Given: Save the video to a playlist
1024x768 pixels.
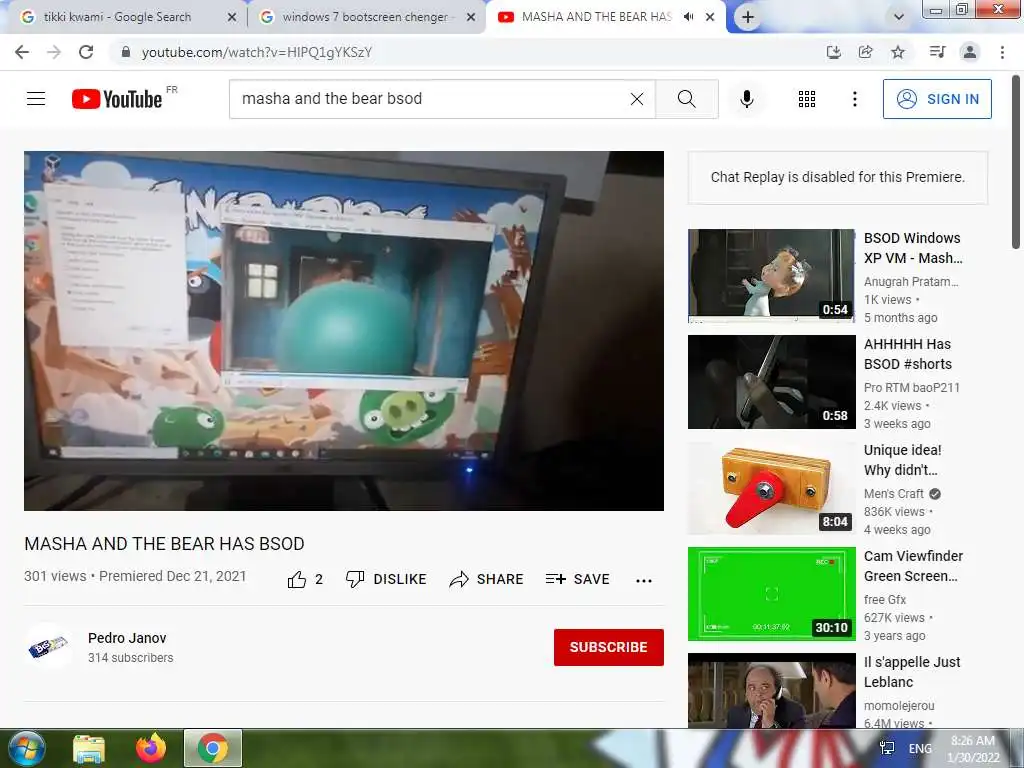Looking at the screenshot, I should tap(577, 579).
